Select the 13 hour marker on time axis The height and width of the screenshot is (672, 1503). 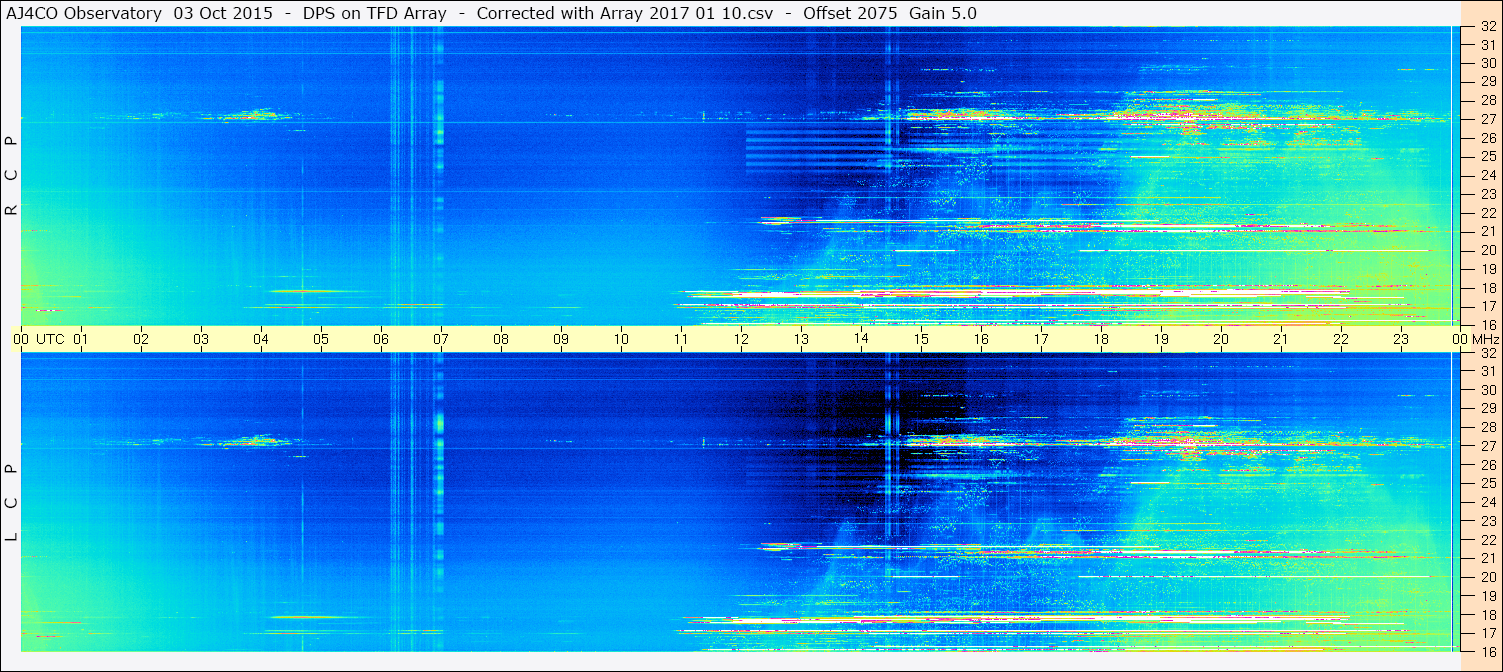(801, 339)
